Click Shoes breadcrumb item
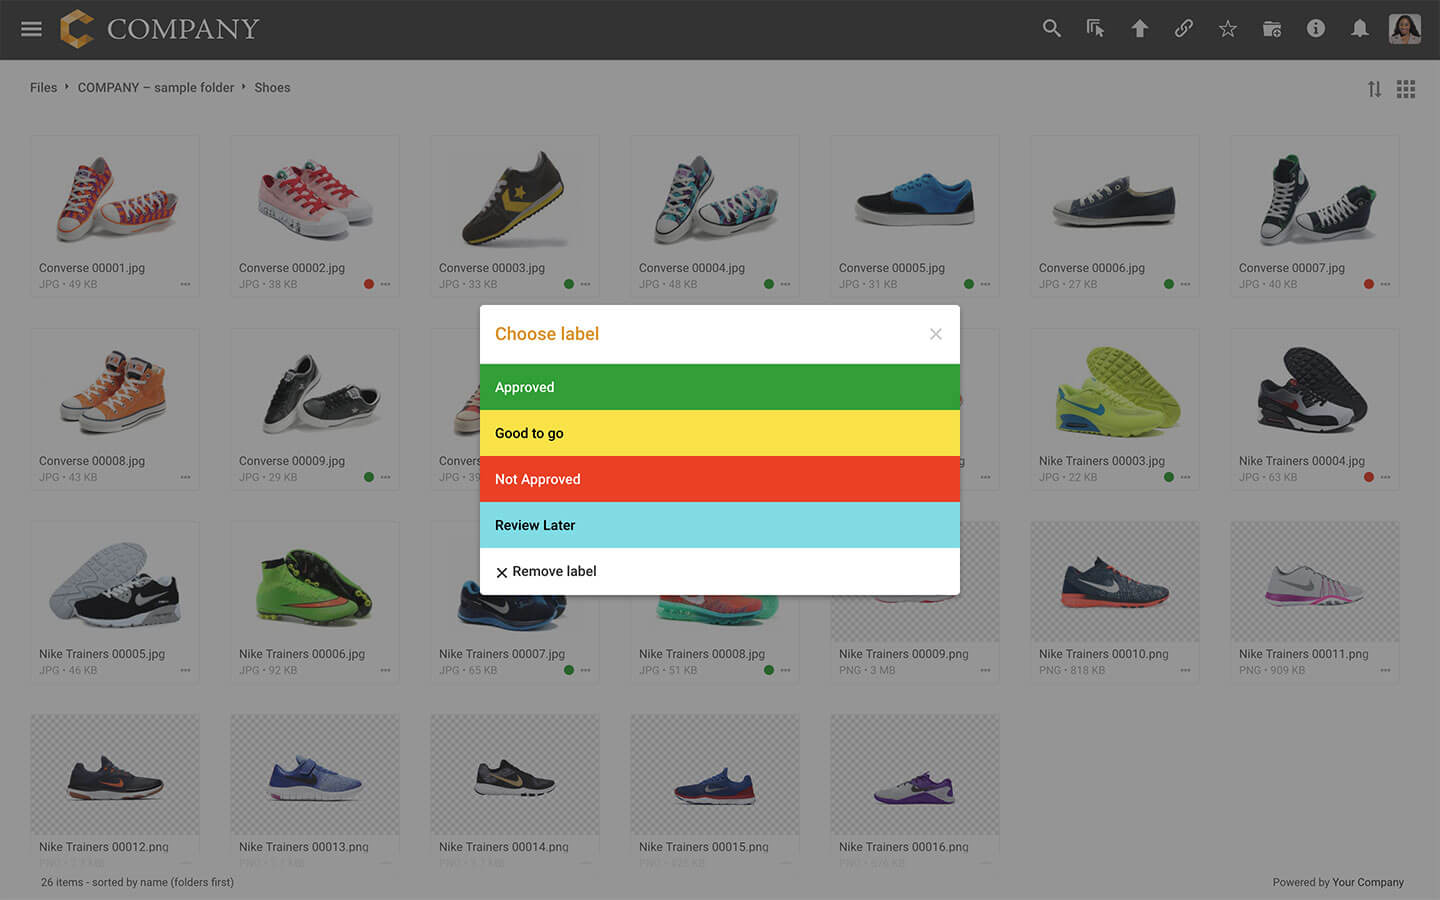The height and width of the screenshot is (900, 1440). point(272,88)
